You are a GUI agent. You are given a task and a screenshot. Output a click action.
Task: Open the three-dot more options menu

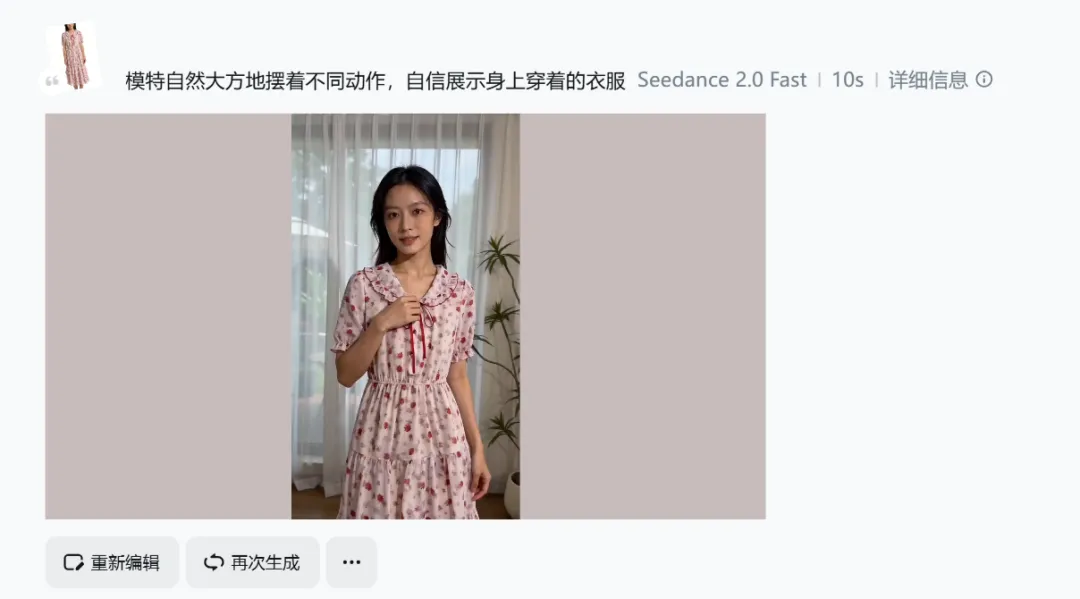(351, 563)
